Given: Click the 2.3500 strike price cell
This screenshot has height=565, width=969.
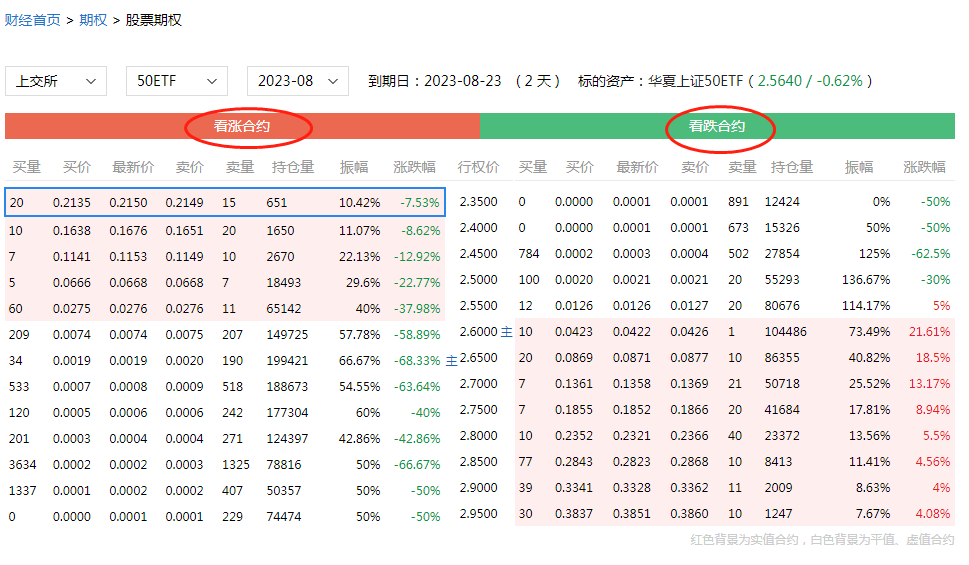Looking at the screenshot, I should 478,203.
